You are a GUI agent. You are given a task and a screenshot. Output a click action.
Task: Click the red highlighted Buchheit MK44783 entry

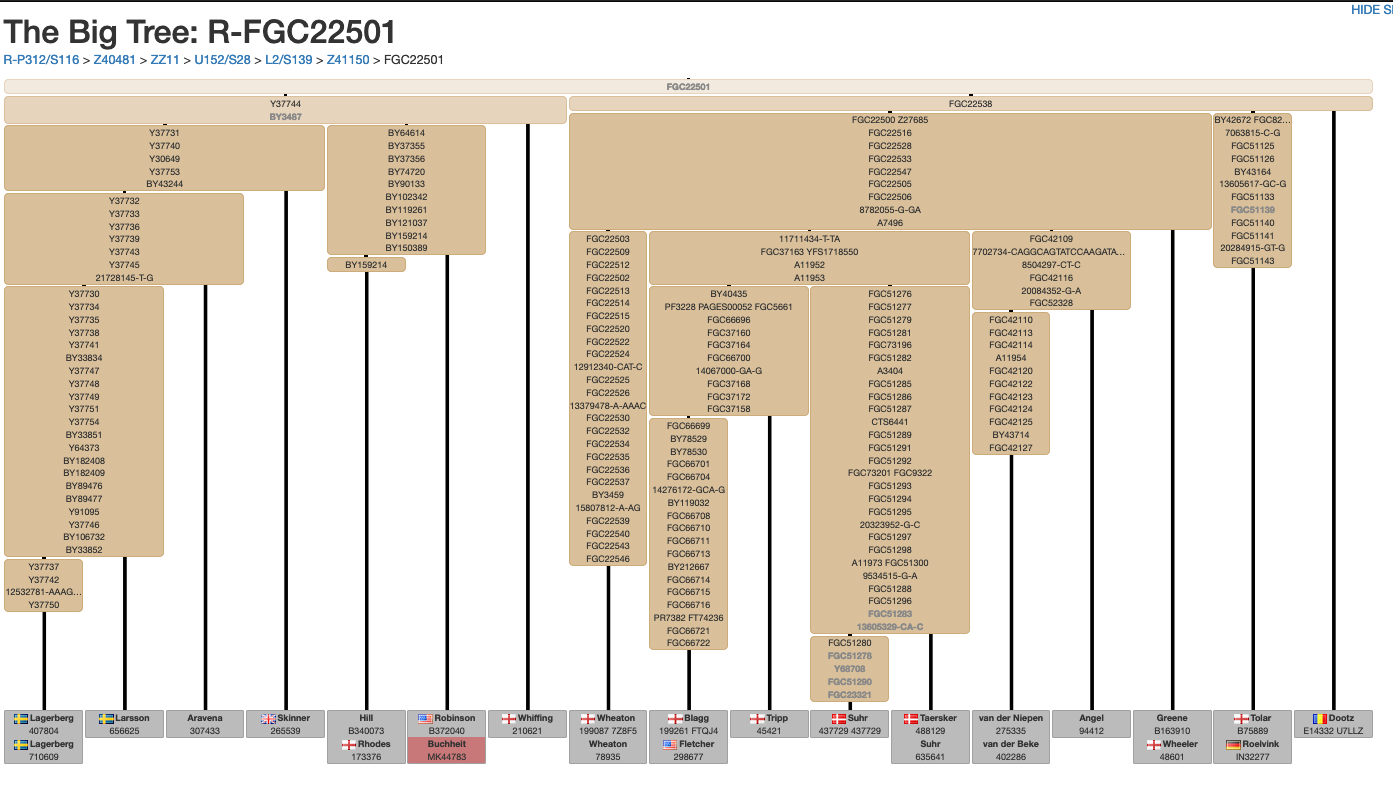pyautogui.click(x=446, y=751)
